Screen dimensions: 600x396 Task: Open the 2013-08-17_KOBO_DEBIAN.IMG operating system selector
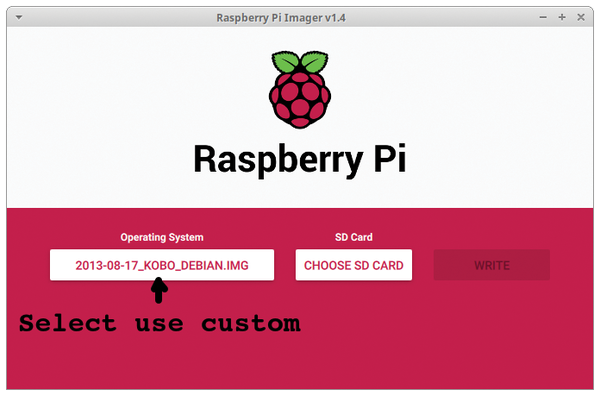[162, 265]
